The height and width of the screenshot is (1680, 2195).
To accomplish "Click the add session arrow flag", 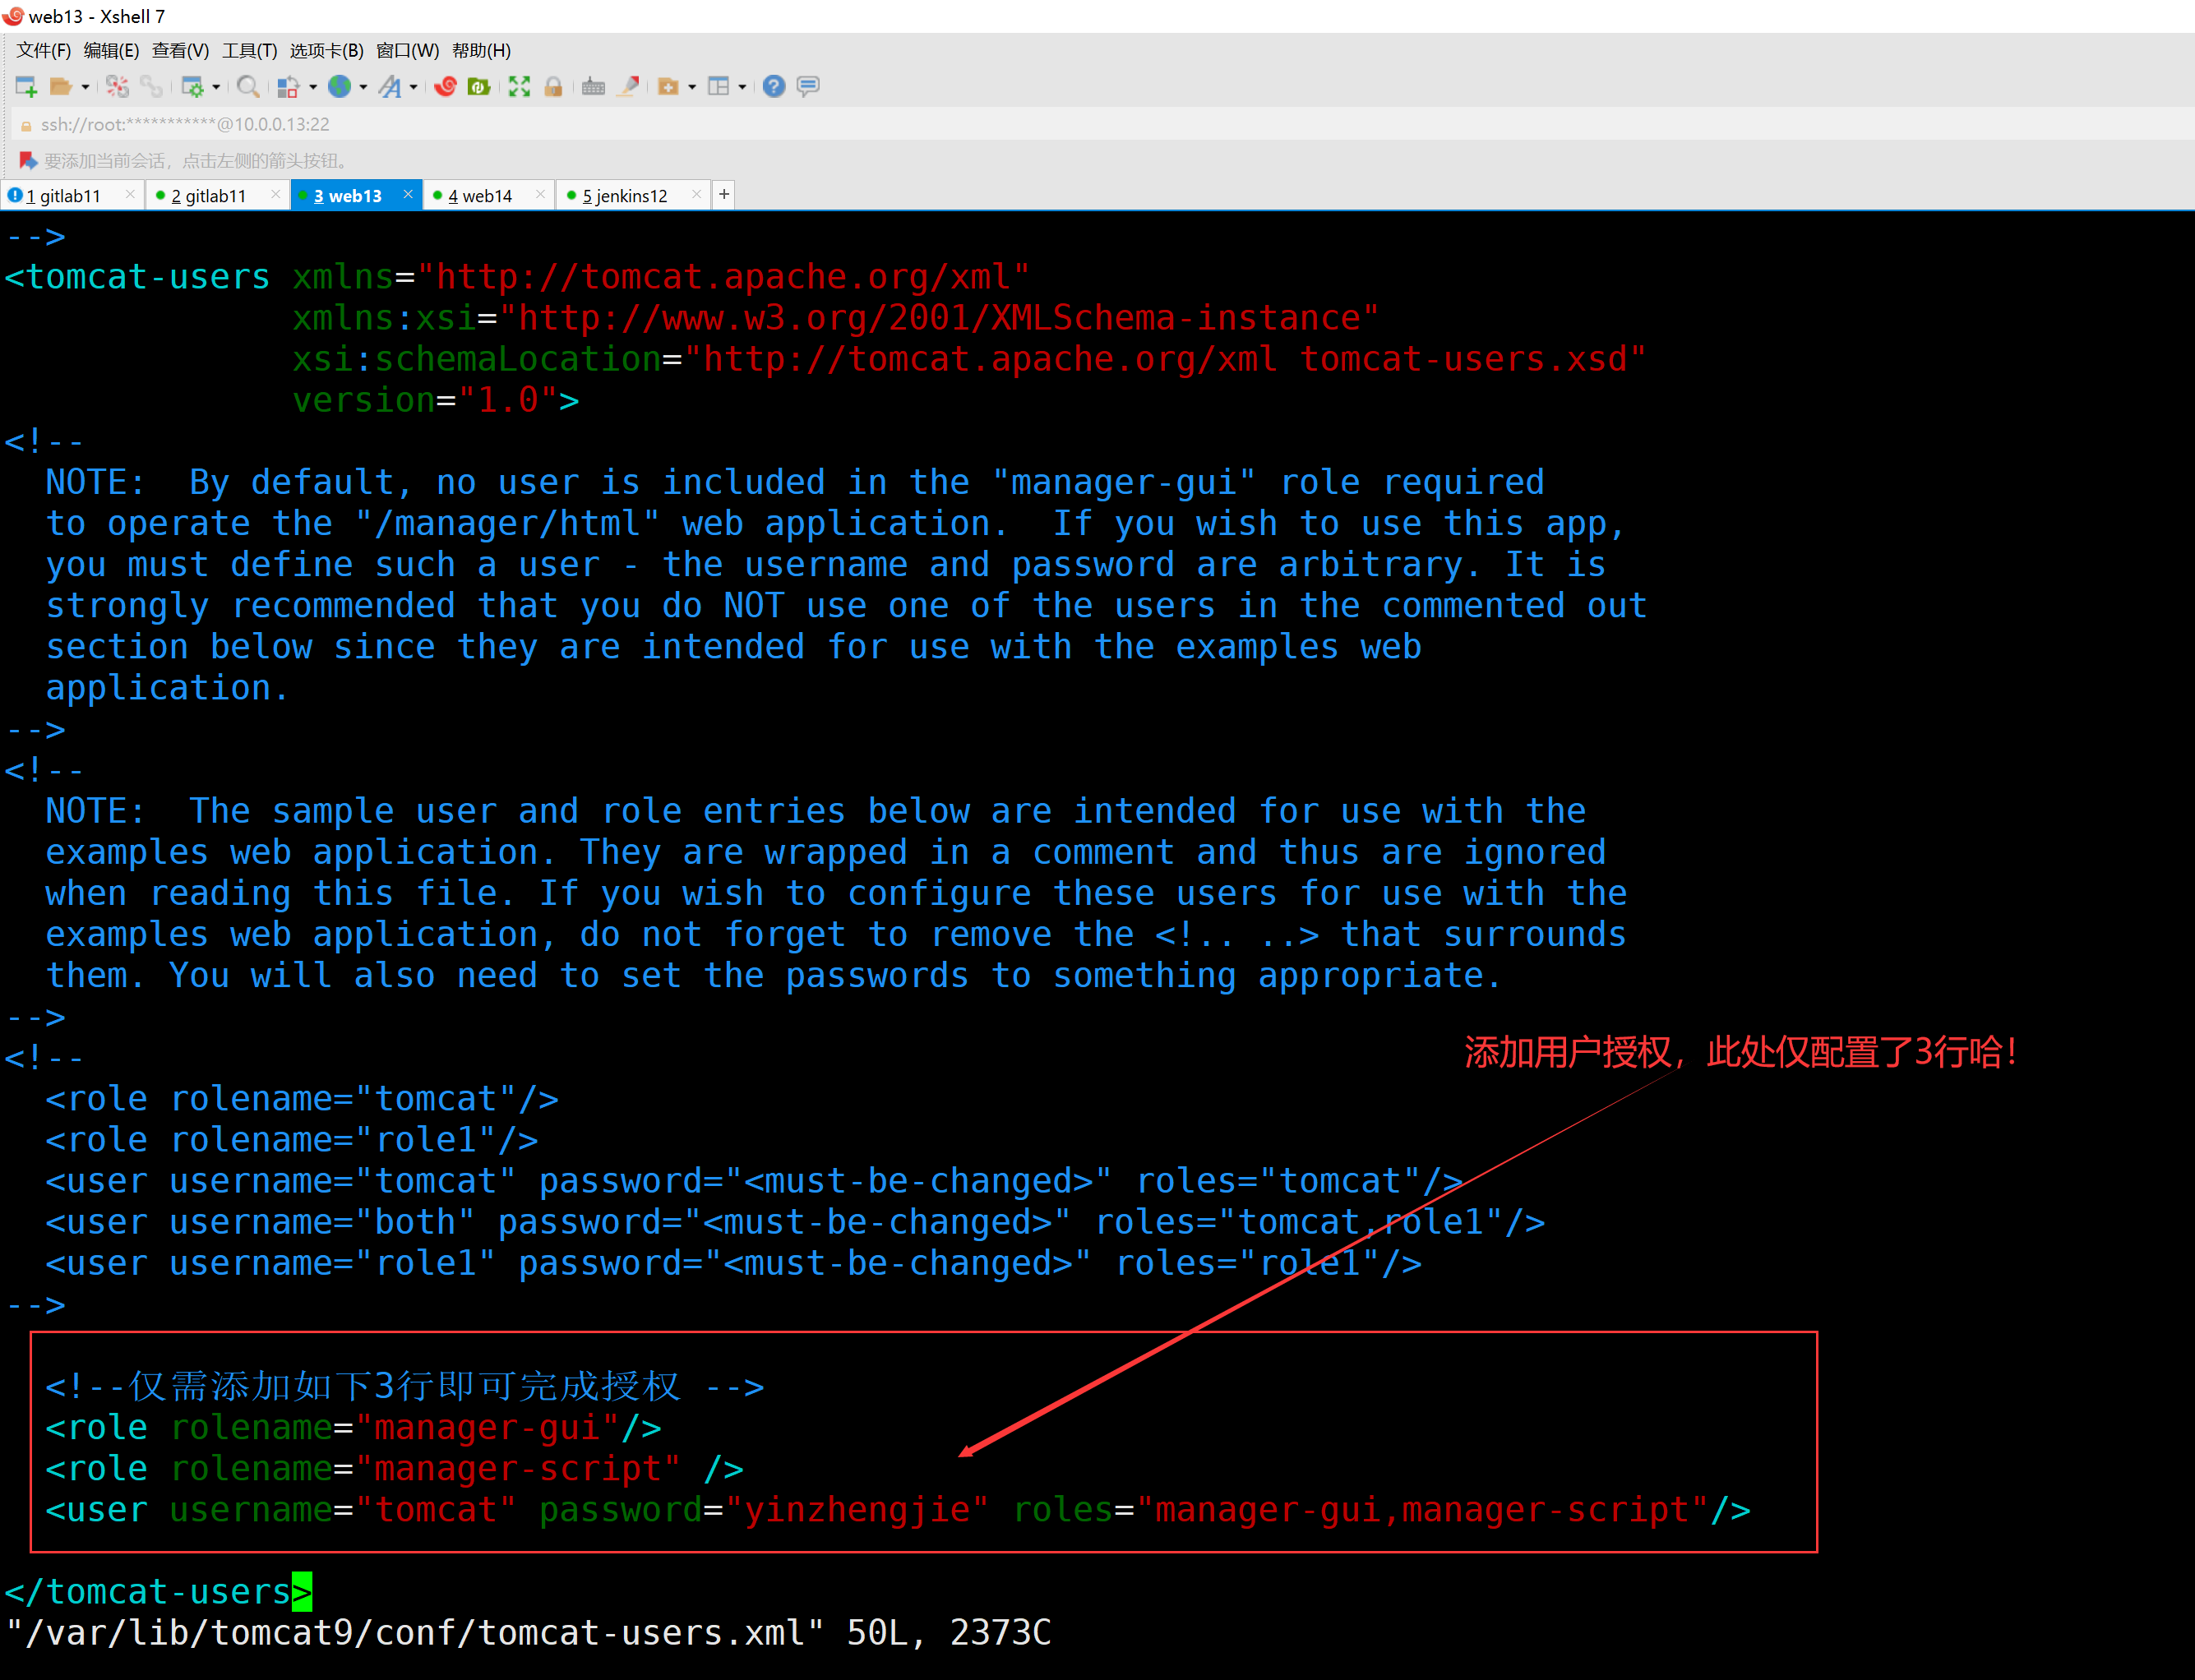I will pyautogui.click(x=27, y=160).
